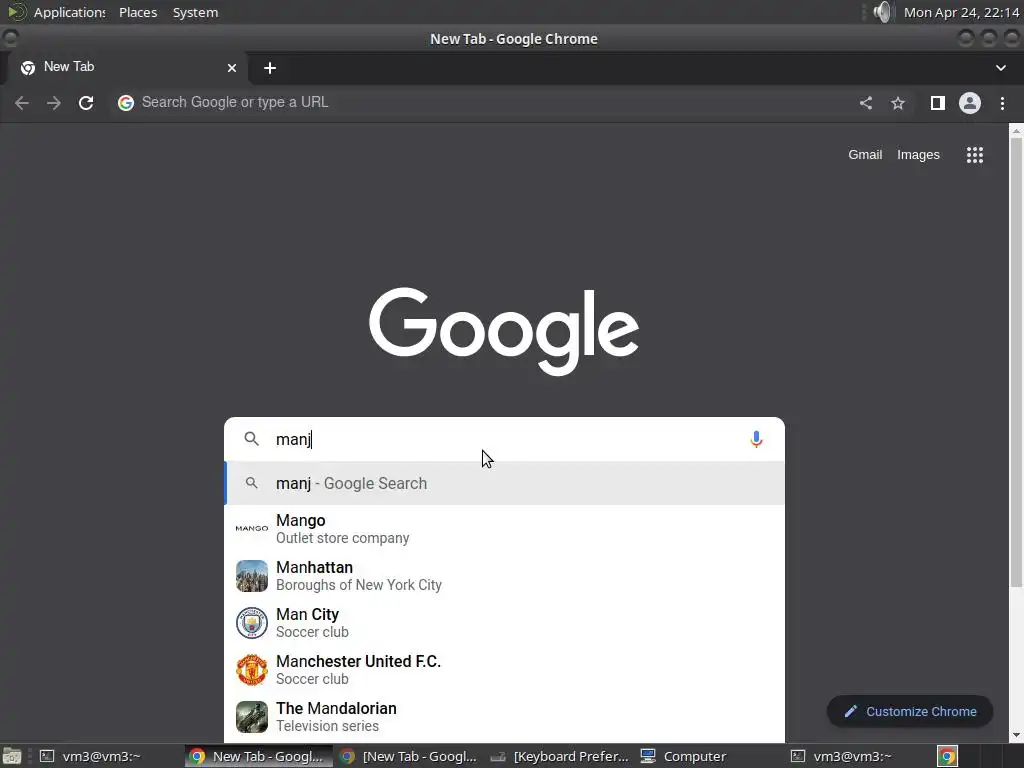This screenshot has height=768, width=1024.
Task: Open a new tab with plus button
Action: click(x=270, y=68)
